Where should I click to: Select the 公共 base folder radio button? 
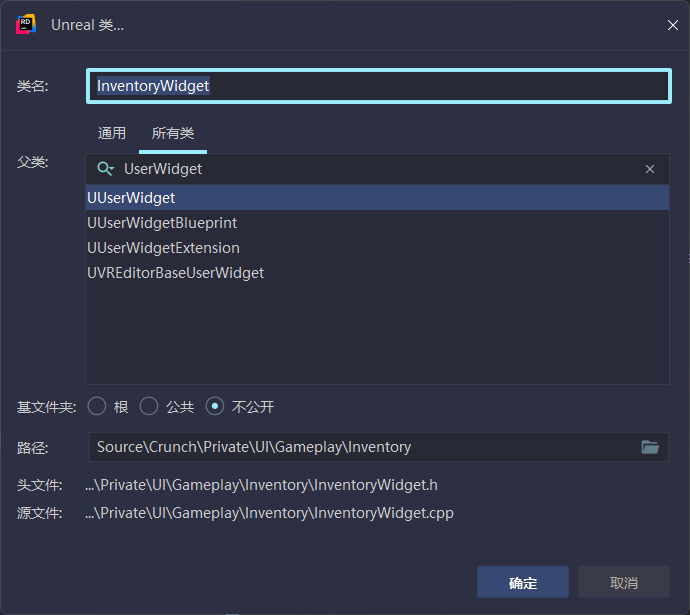coord(149,406)
